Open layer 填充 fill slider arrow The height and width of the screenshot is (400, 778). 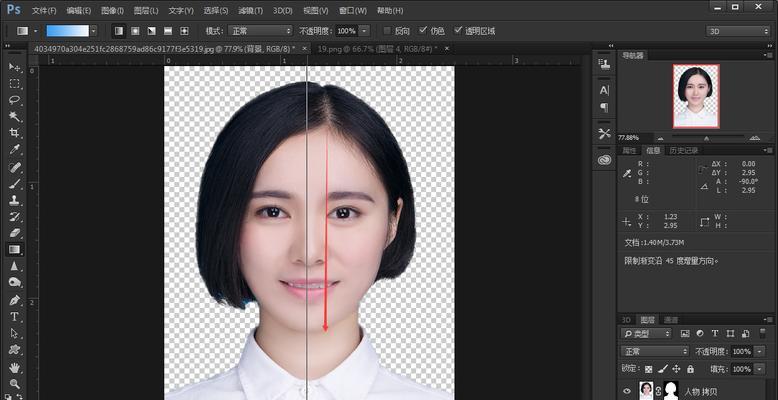[760, 369]
